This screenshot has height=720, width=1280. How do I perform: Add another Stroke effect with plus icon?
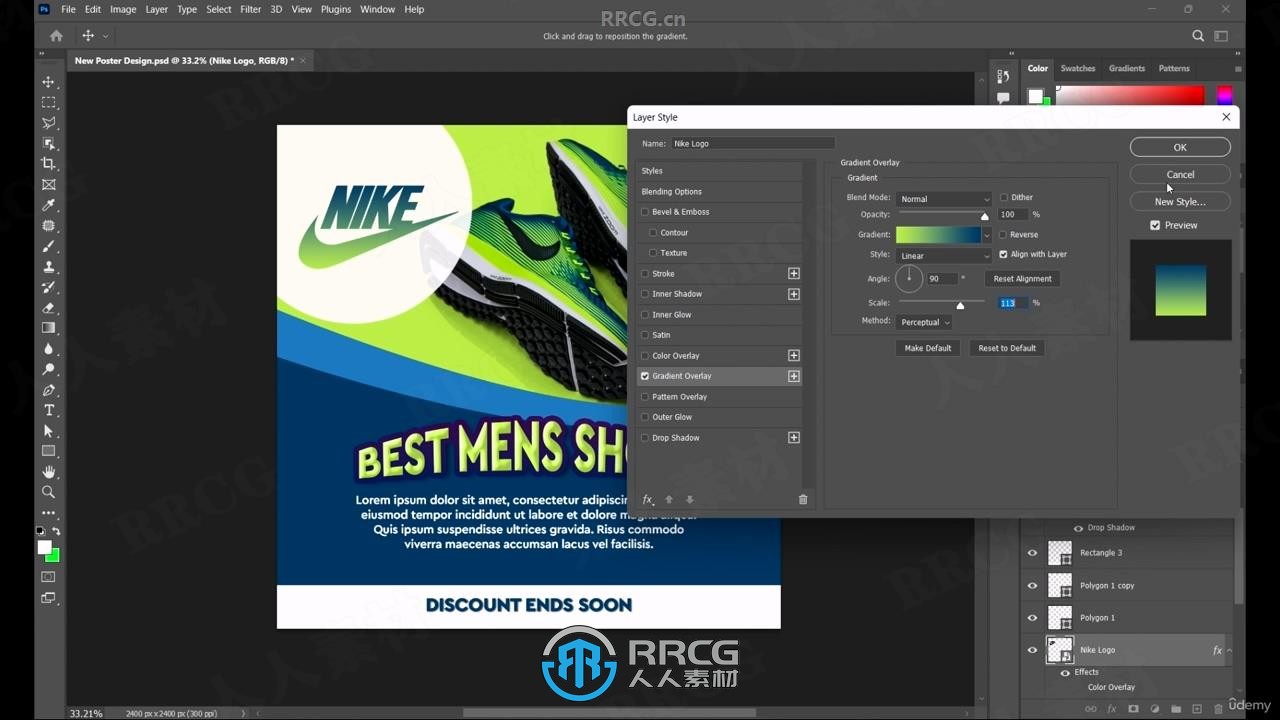point(794,273)
